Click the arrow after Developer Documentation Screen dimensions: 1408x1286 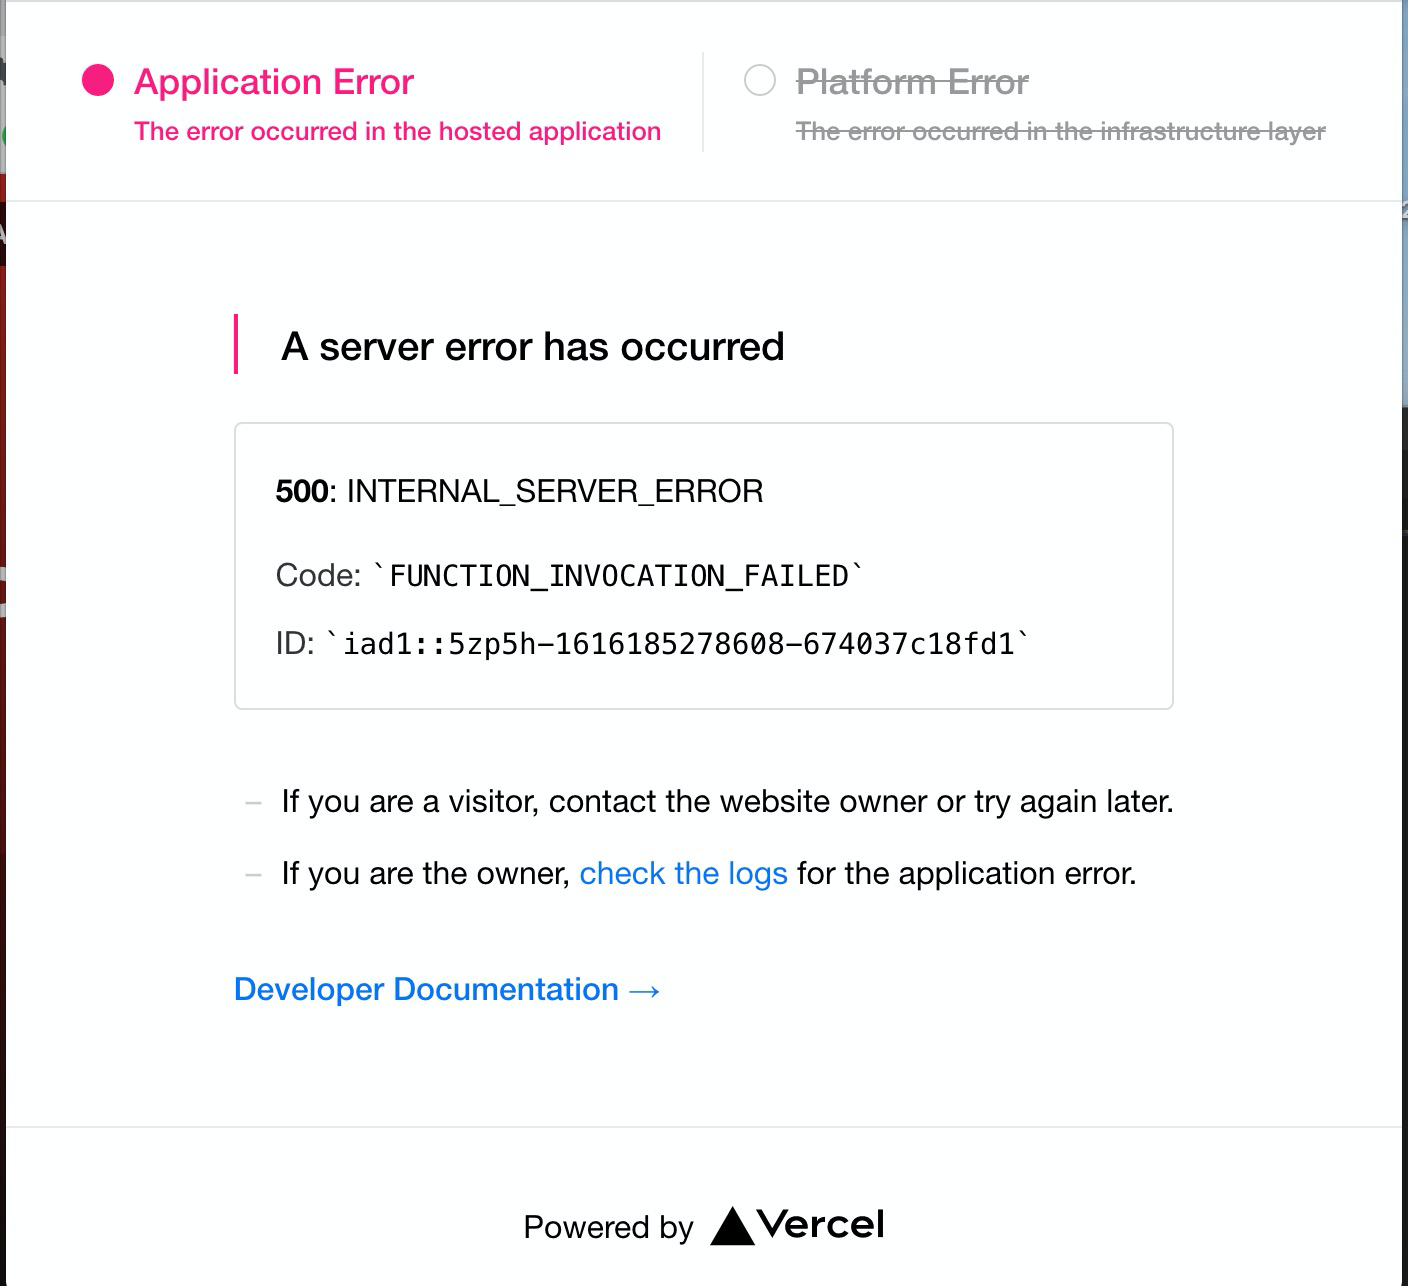(645, 989)
